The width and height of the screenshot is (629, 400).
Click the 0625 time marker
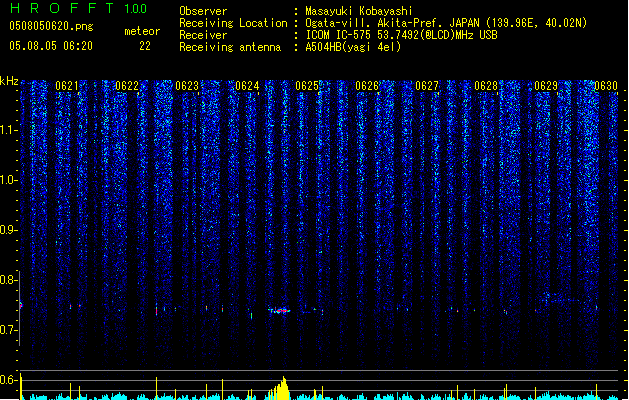307,86
